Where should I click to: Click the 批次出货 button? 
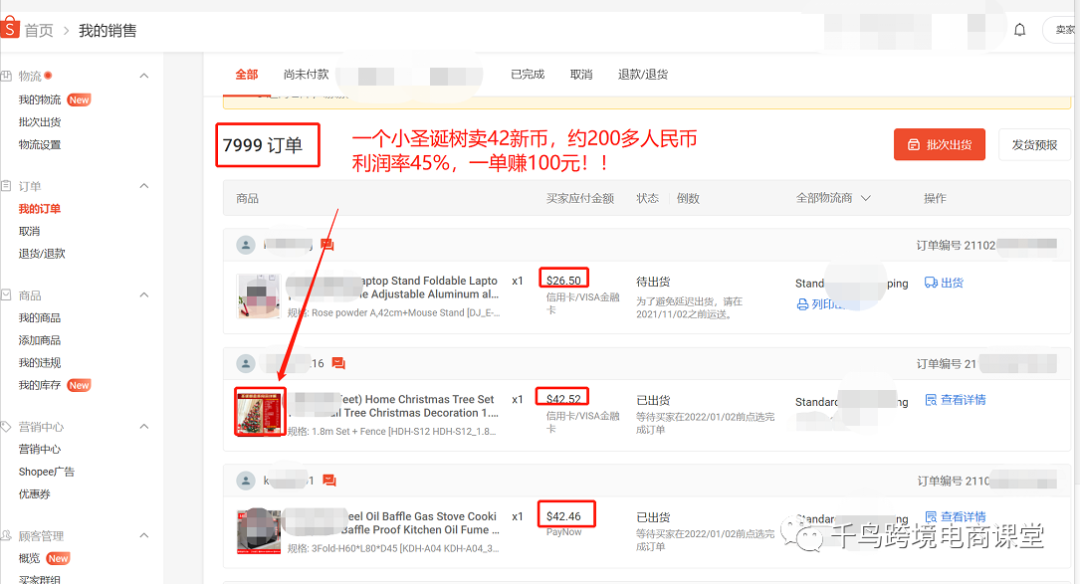point(938,144)
